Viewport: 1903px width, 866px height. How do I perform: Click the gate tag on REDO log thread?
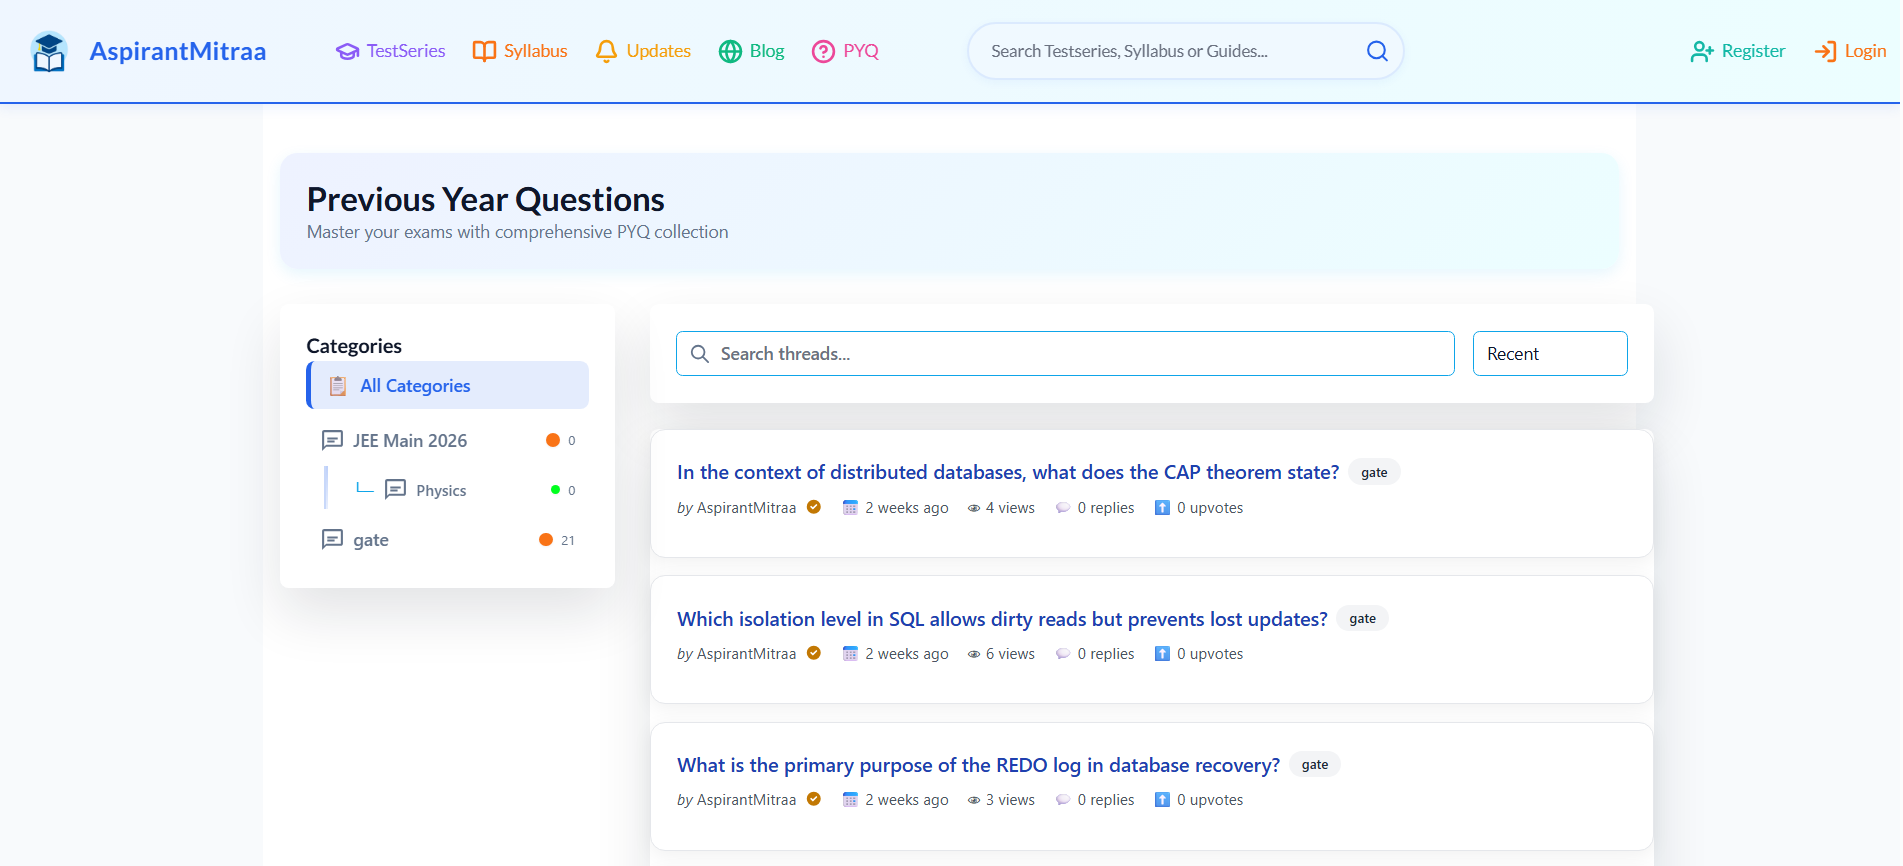pyautogui.click(x=1314, y=764)
